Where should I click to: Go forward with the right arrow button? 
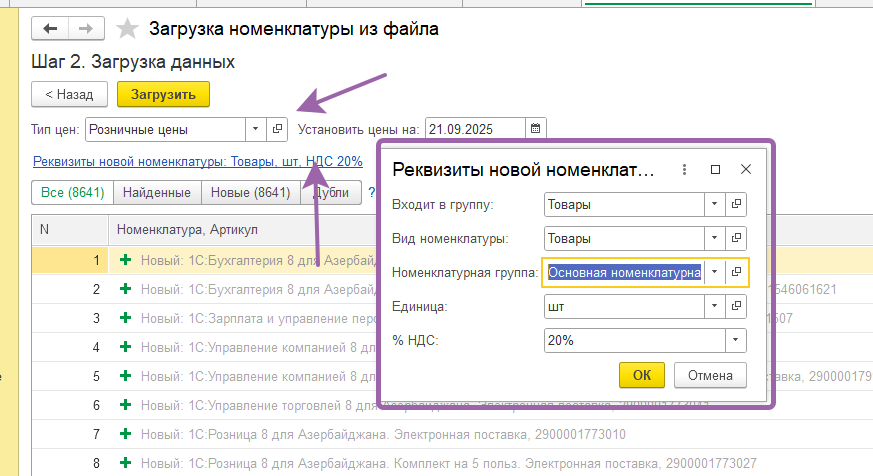pyautogui.click(x=86, y=28)
